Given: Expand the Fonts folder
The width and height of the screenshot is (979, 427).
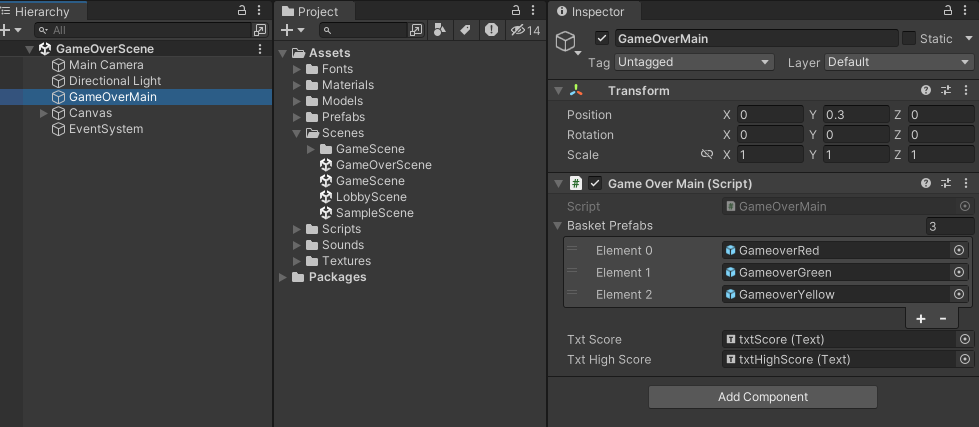Looking at the screenshot, I should [297, 69].
